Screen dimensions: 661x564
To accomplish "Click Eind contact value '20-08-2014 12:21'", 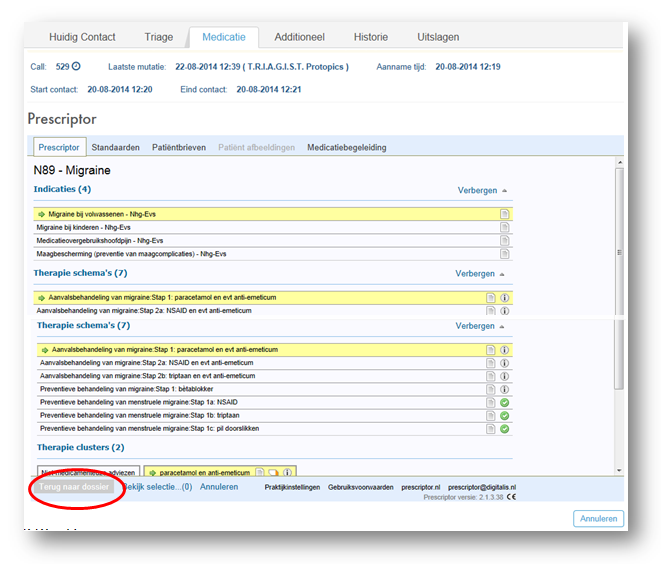I will [x=269, y=89].
